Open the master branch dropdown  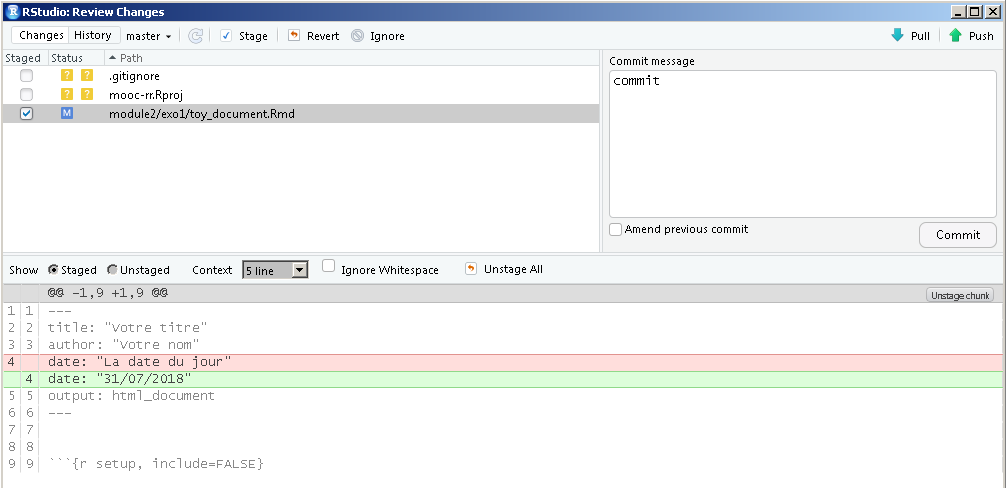[x=148, y=36]
